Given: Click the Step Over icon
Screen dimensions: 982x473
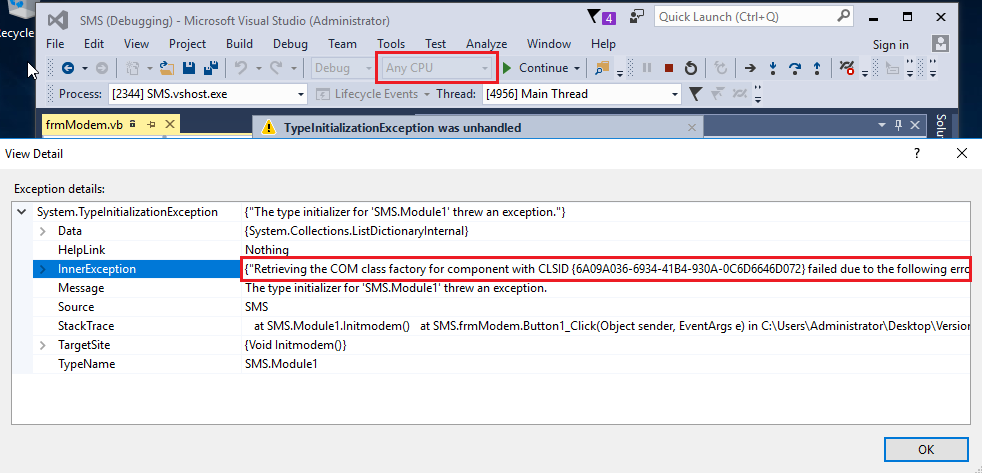Looking at the screenshot, I should tap(796, 68).
